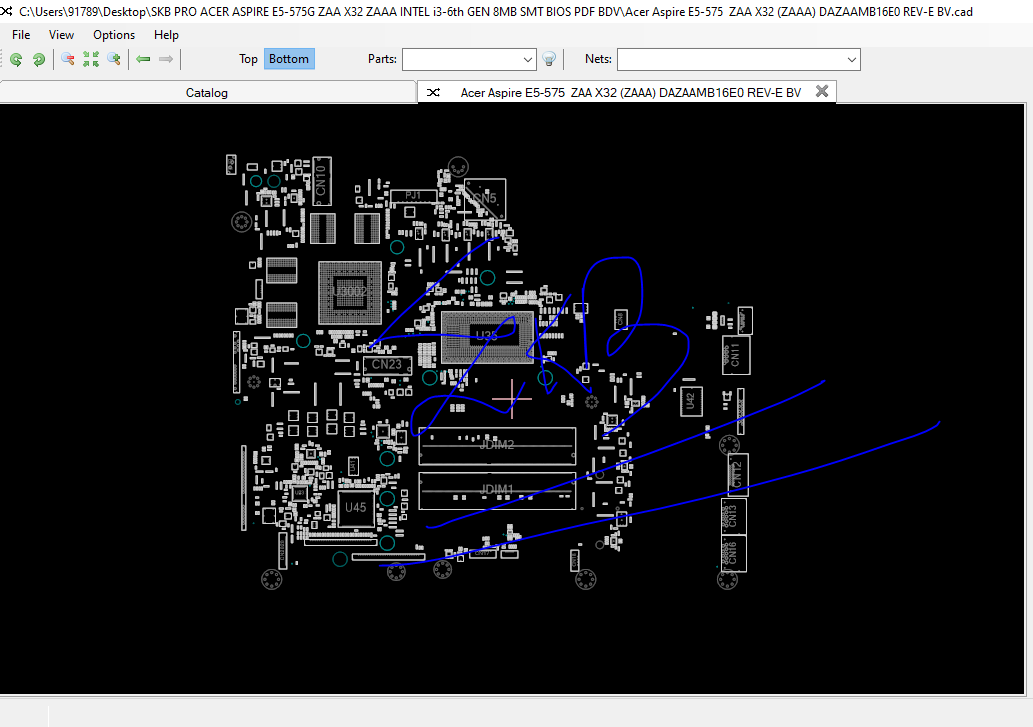The image size is (1033, 727).
Task: Select the U3002 chip on the board
Action: (x=350, y=292)
